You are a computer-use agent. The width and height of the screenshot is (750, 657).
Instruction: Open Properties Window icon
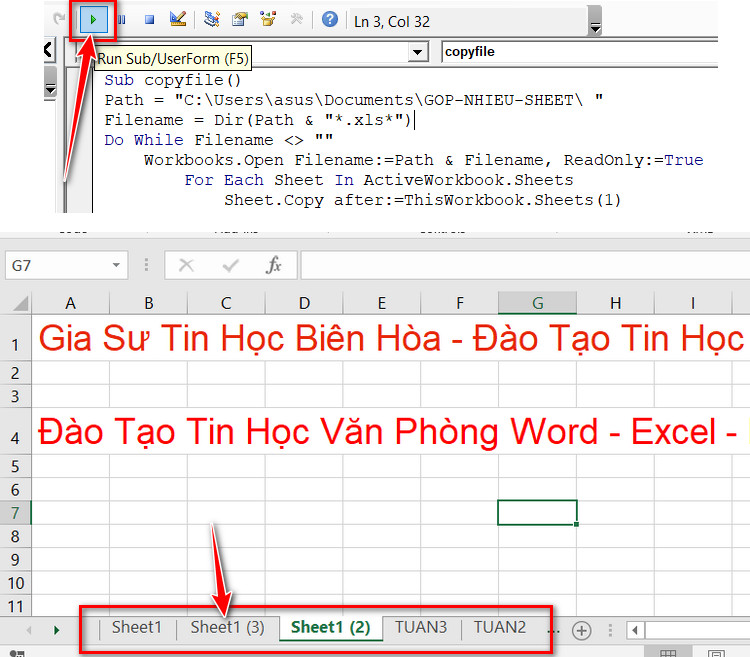tap(240, 20)
